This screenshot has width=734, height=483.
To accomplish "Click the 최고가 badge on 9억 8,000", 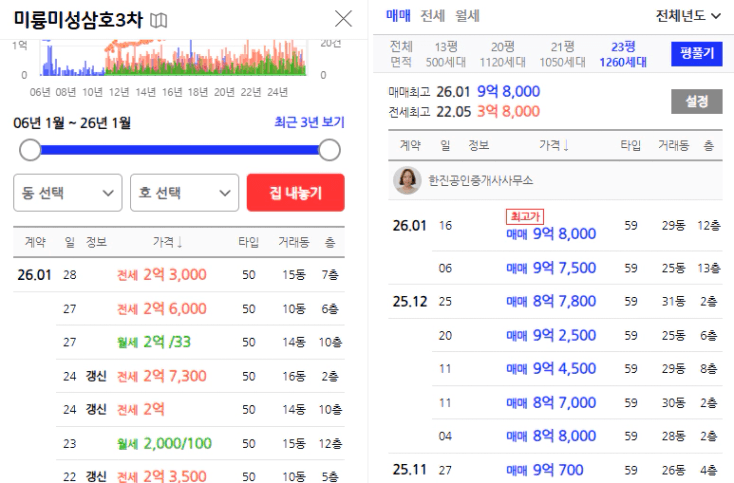I will tap(526, 216).
